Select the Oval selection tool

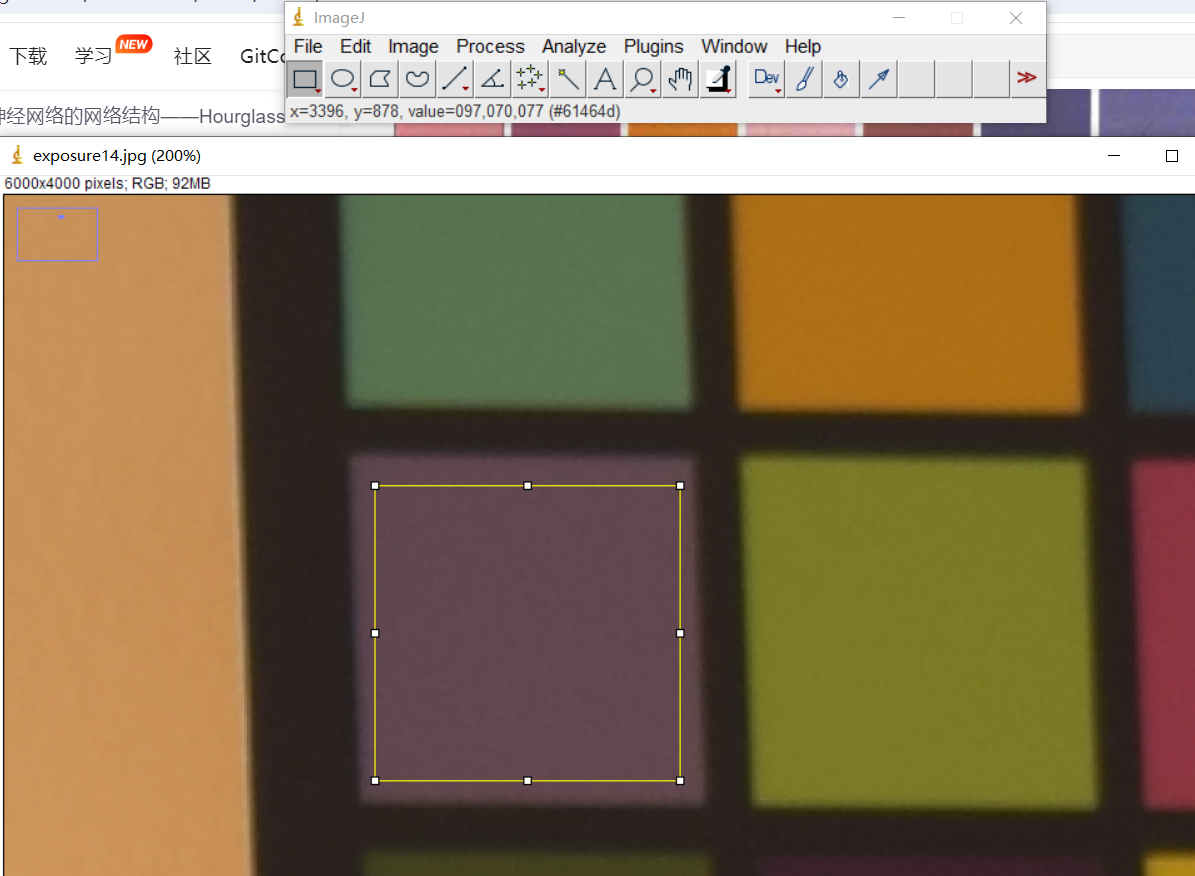tap(343, 79)
